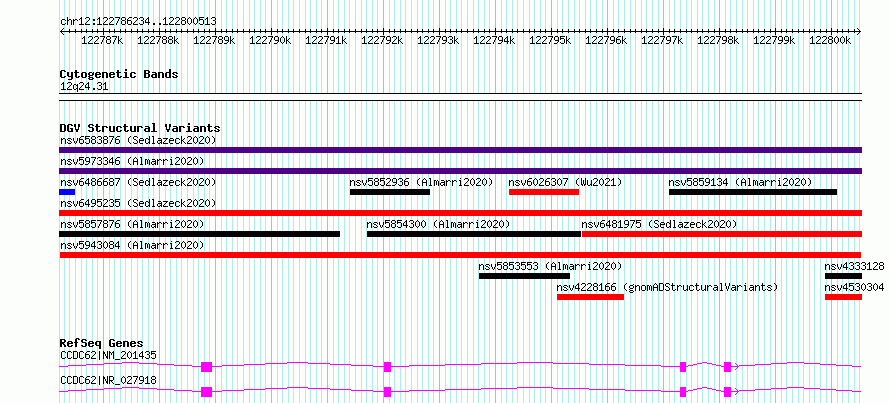Select the black bar under nsv5854300
This screenshot has height=403, width=890.
point(474,234)
